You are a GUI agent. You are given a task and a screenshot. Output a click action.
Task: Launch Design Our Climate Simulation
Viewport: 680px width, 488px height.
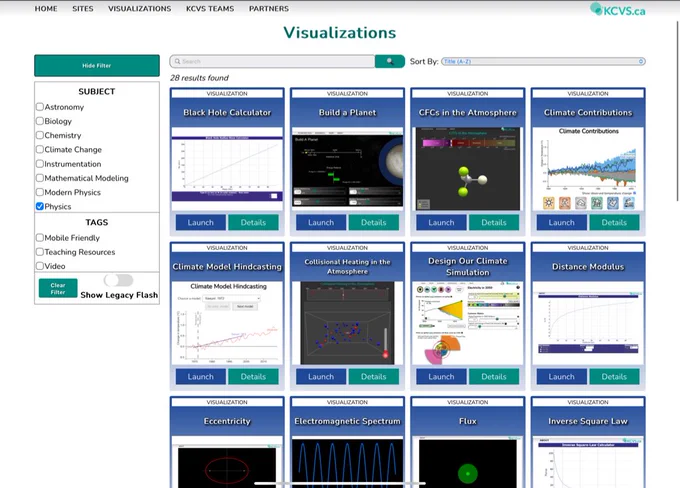(441, 377)
